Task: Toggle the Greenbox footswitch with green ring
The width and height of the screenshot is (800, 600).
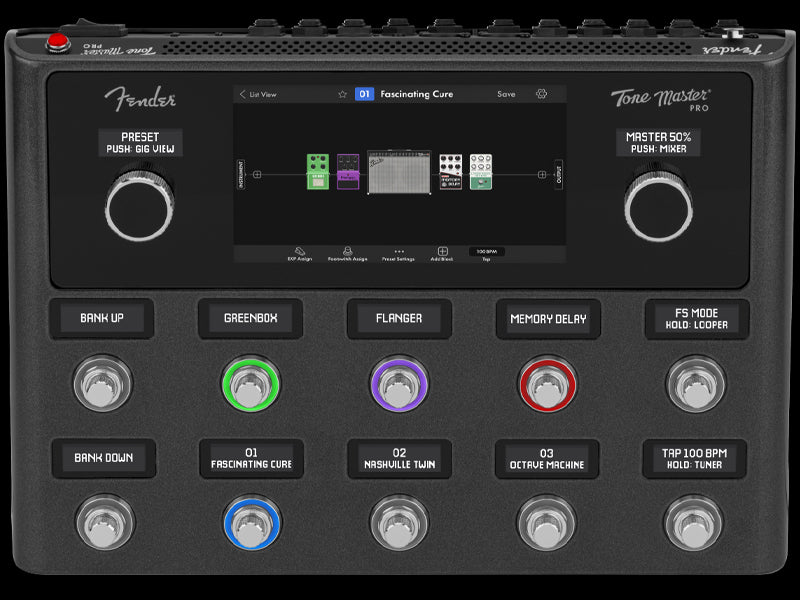Action: (x=250, y=384)
